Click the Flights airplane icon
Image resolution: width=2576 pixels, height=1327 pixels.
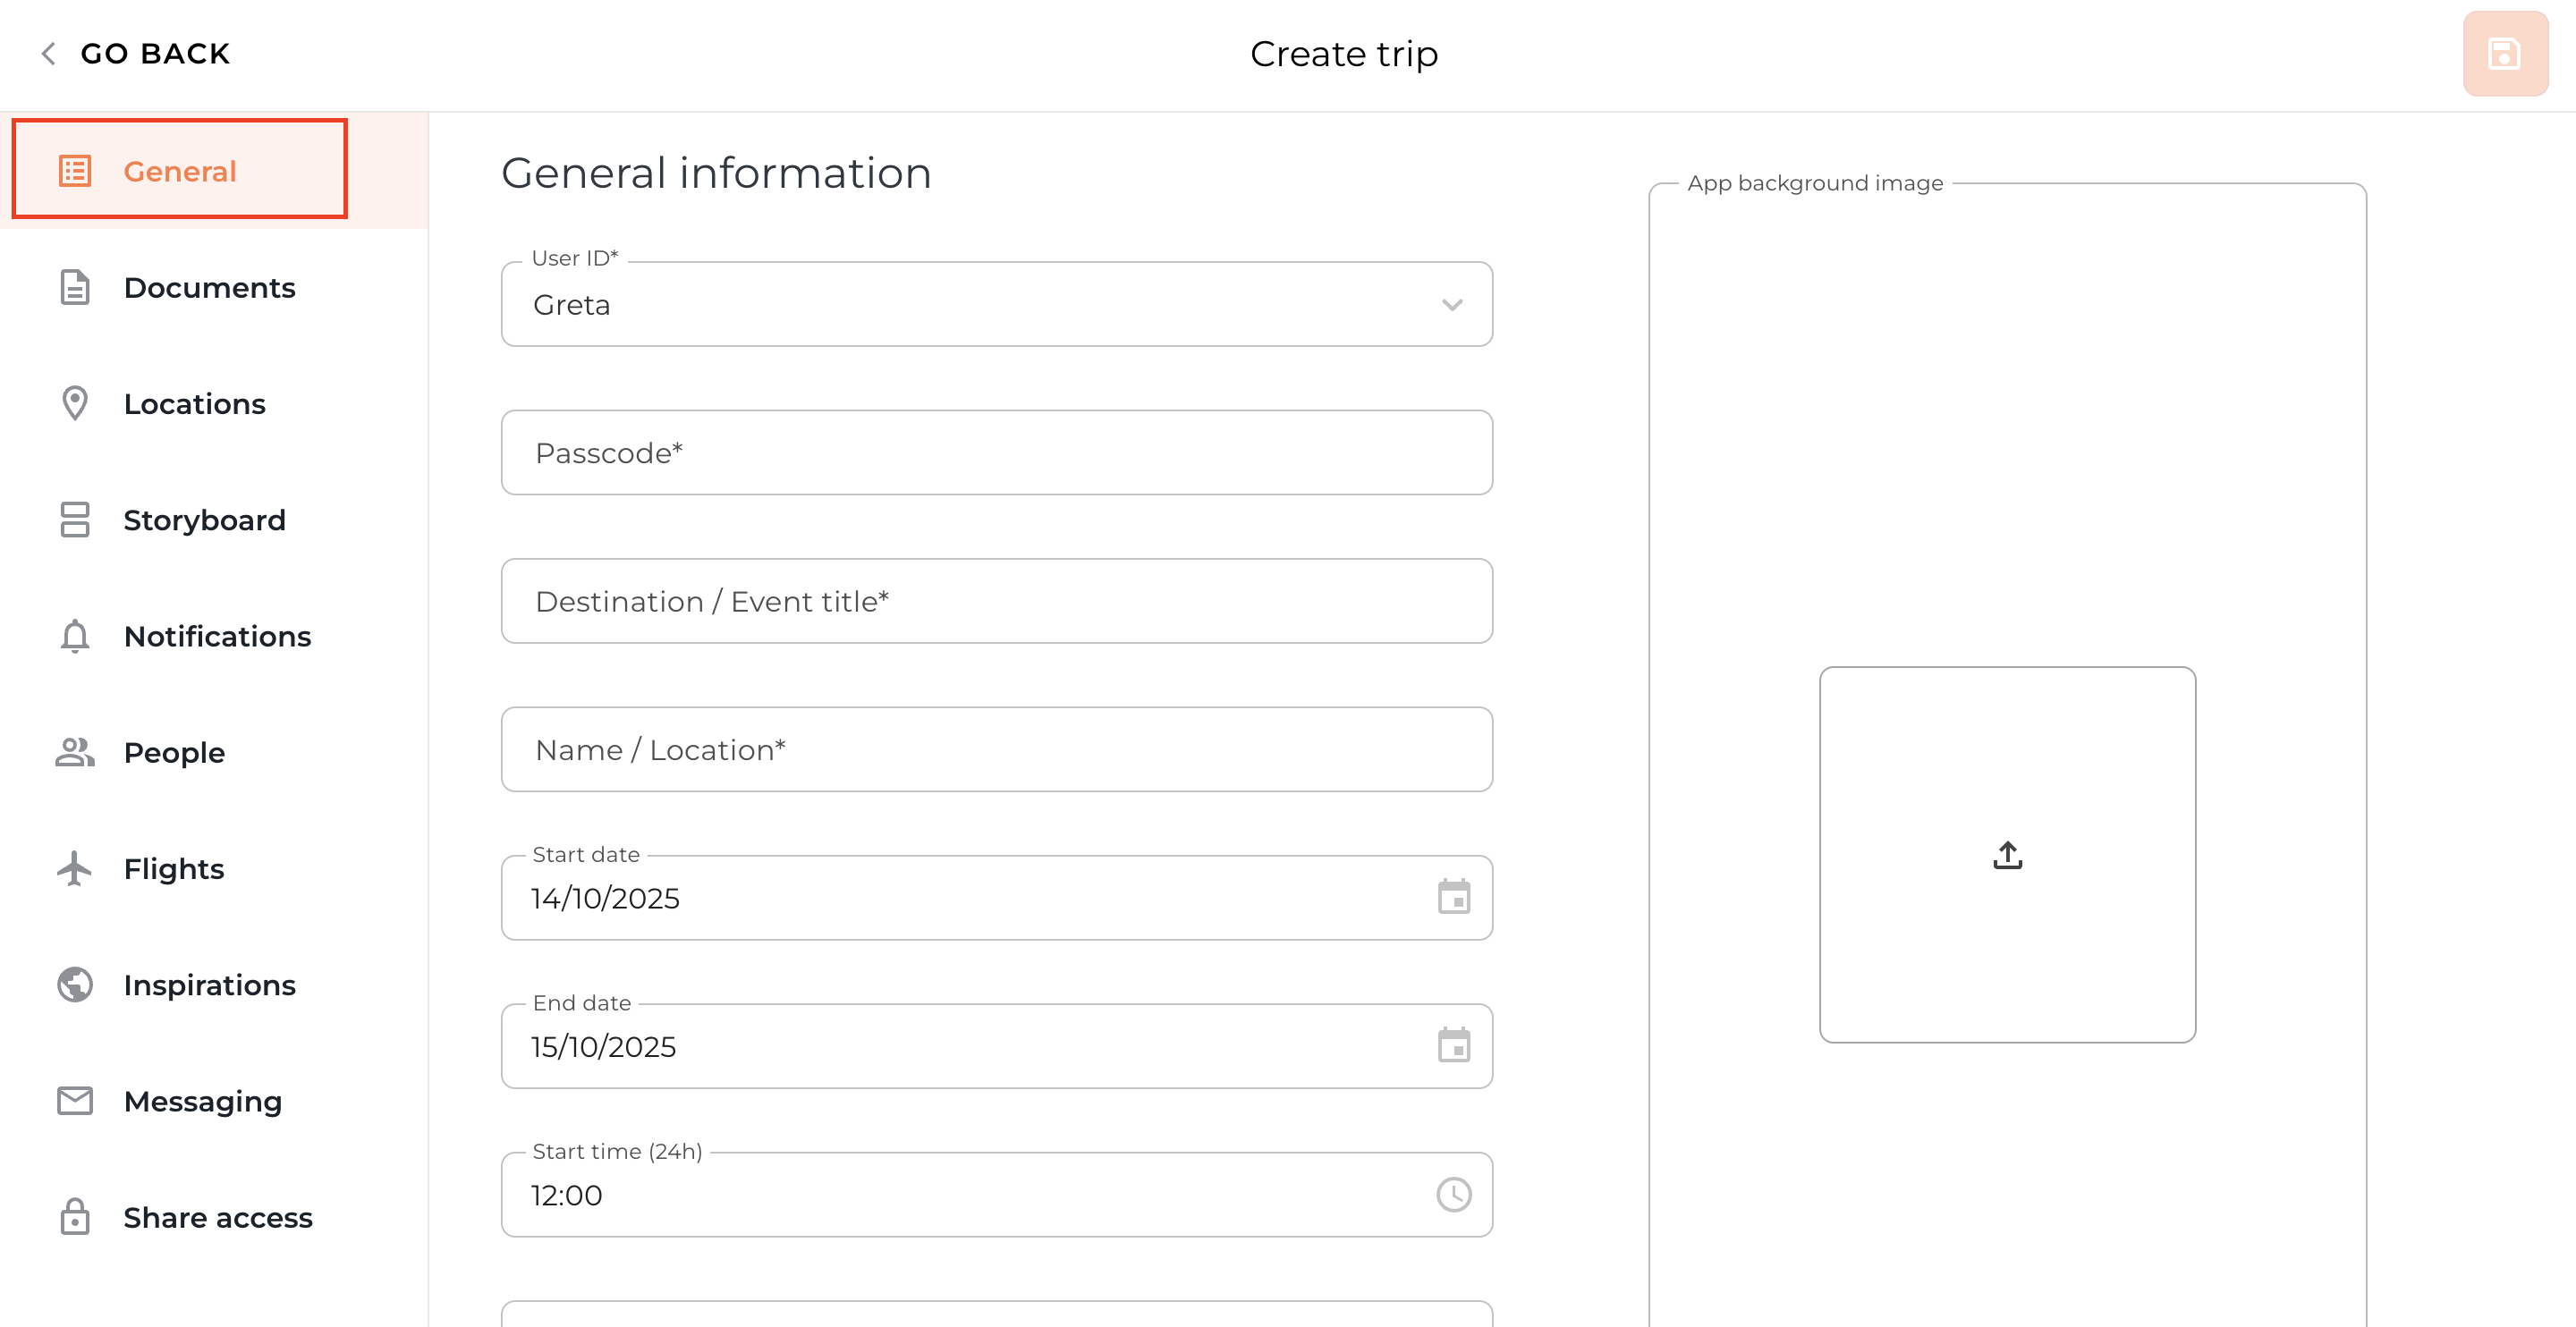click(75, 868)
